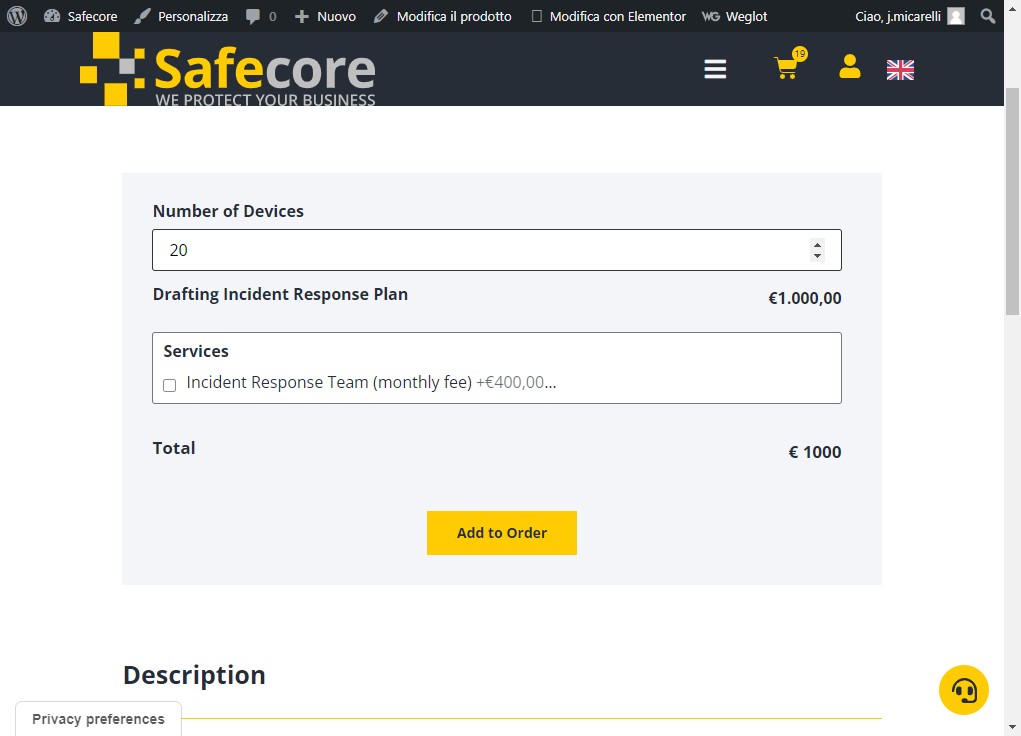
Task: Open the yellow support chat bubble
Action: click(x=963, y=690)
